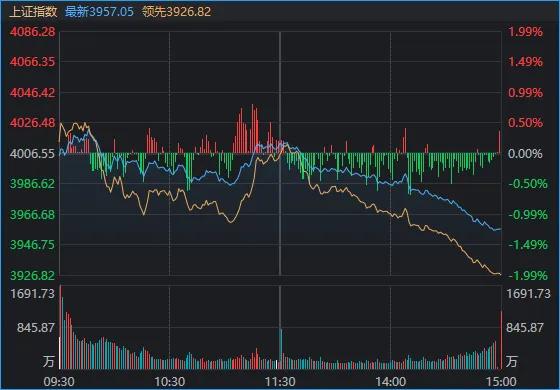Click the 1.49% percent axis label

click(x=525, y=62)
